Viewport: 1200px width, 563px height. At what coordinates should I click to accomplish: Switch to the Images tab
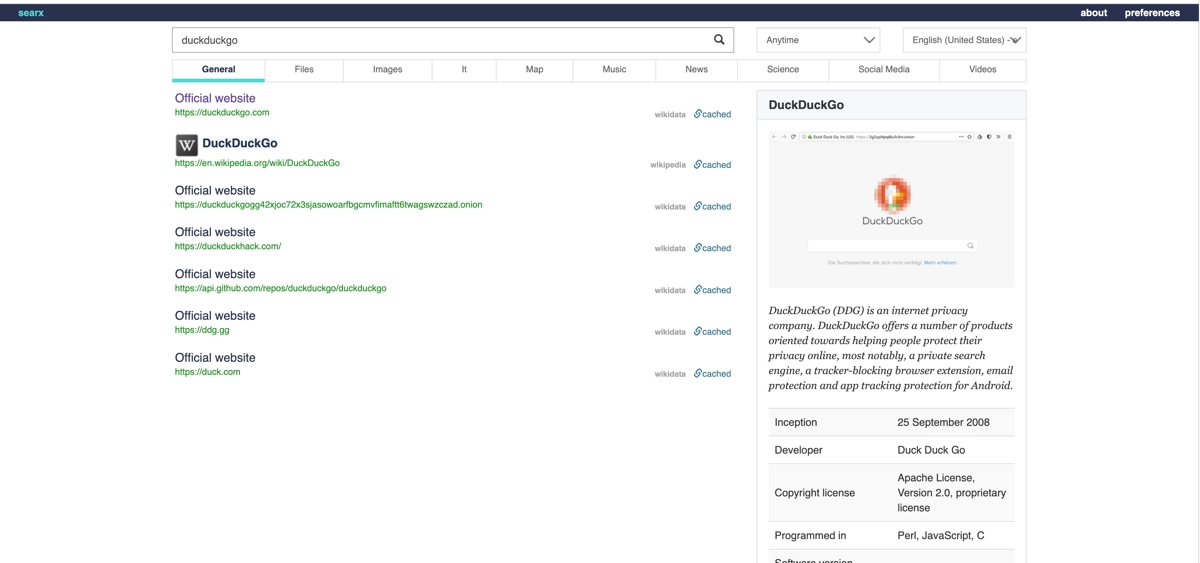(387, 70)
